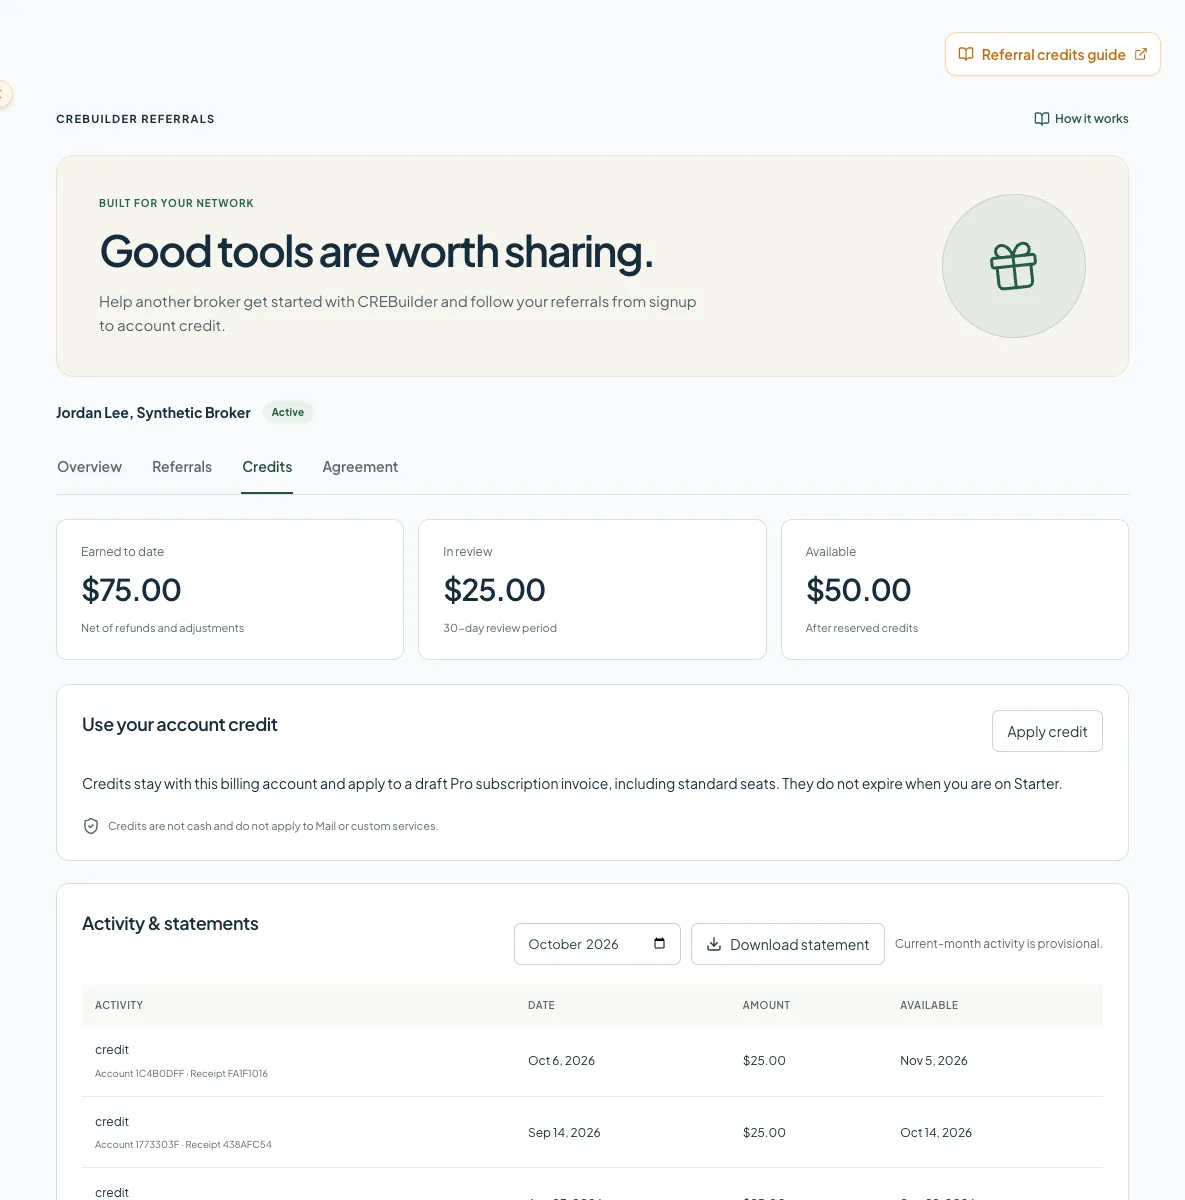
Task: Click the calendar icon in the month field
Action: coord(659,944)
